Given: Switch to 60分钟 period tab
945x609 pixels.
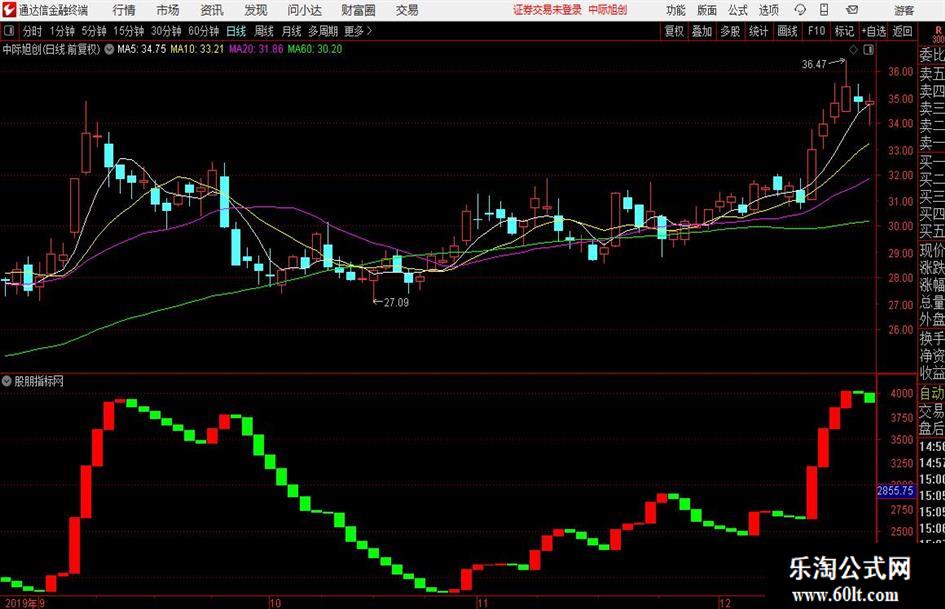Looking at the screenshot, I should click(x=203, y=31).
